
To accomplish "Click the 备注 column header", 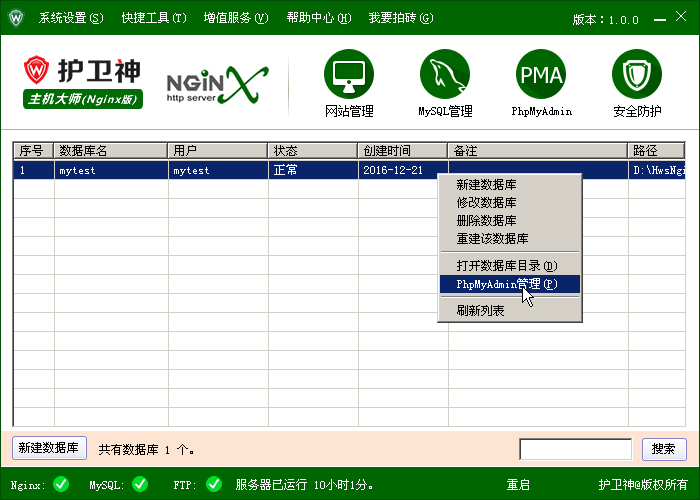I will tap(538, 150).
